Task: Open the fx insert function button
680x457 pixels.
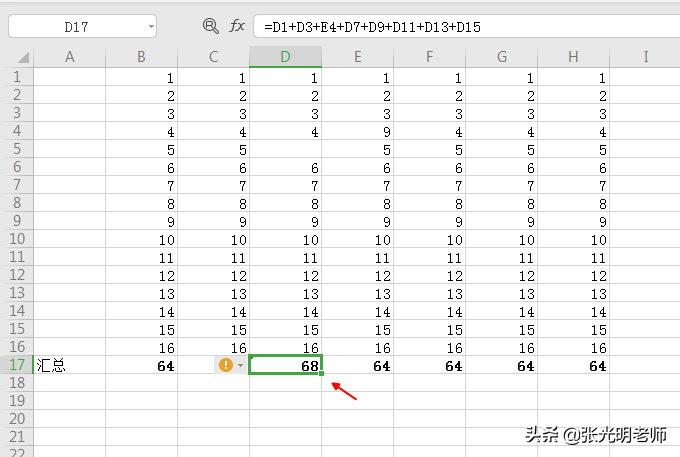Action: 237,26
